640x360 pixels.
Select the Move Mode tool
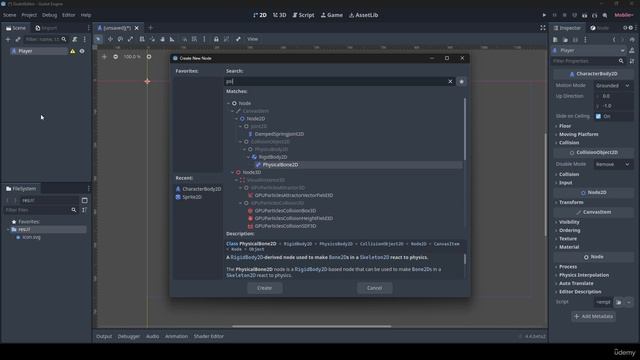tap(110, 39)
